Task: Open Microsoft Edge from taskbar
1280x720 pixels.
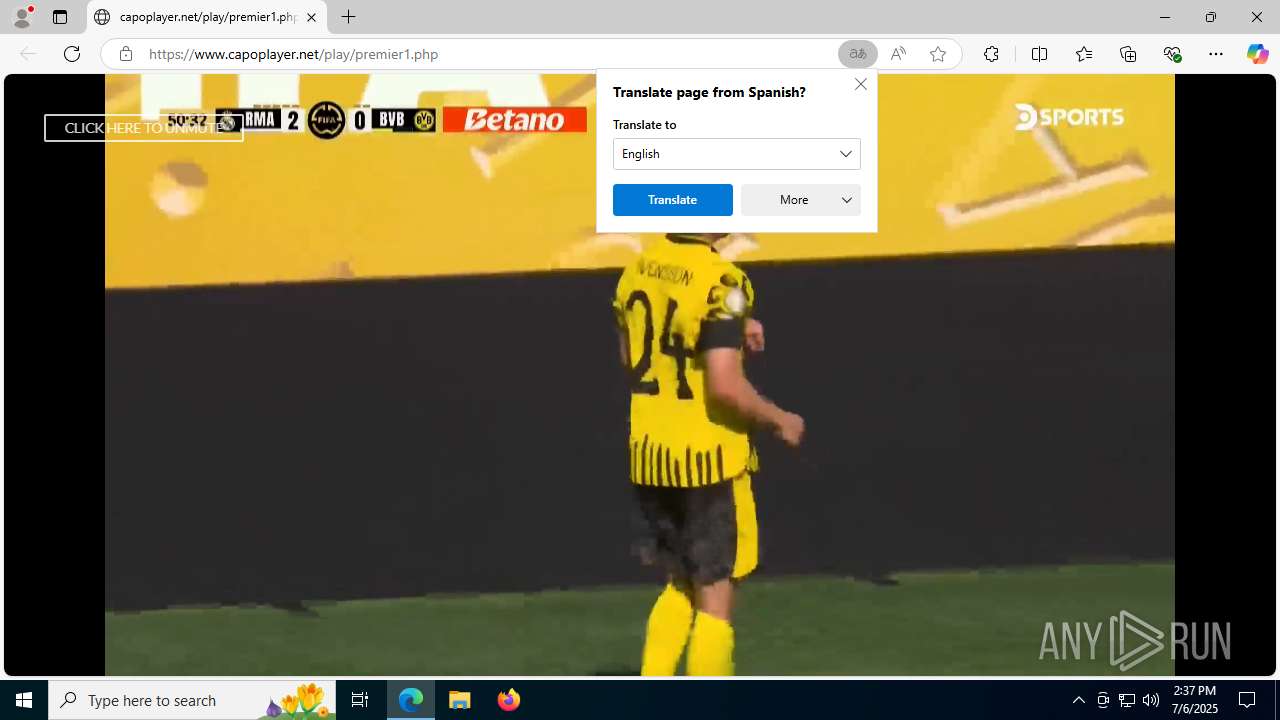Action: 411,700
